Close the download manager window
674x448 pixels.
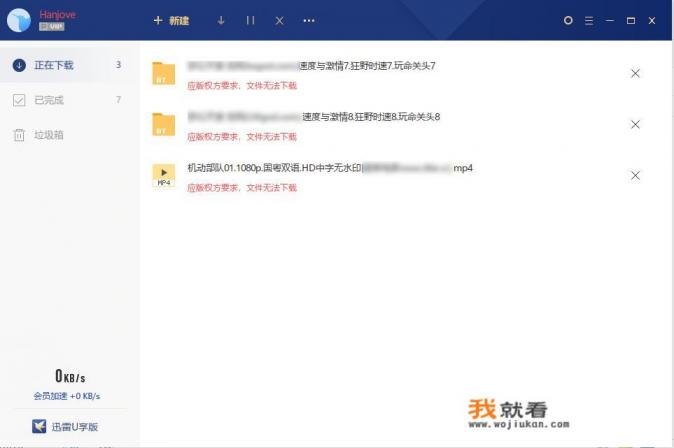point(652,21)
